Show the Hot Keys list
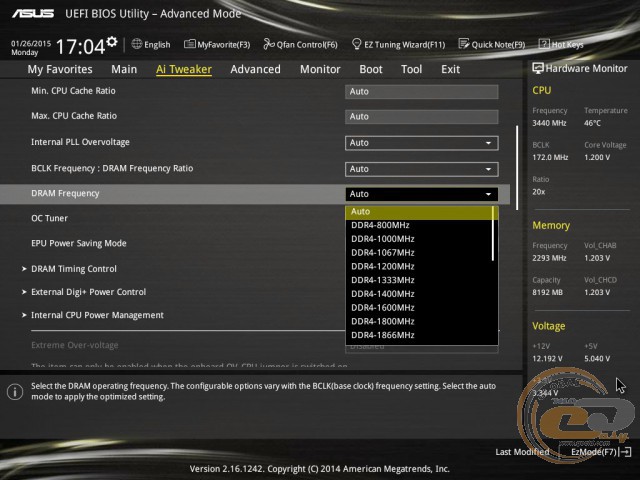Screen dimensions: 640x480 tap(561, 44)
